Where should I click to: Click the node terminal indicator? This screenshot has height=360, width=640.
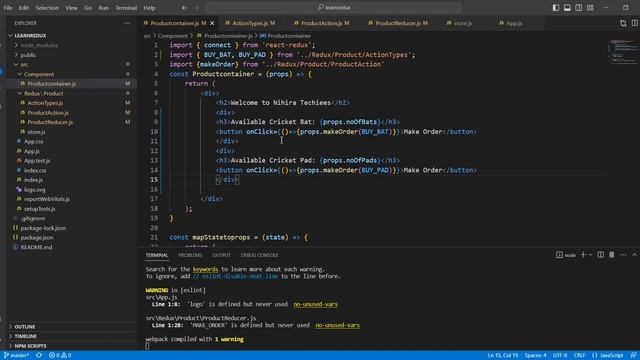(566, 255)
